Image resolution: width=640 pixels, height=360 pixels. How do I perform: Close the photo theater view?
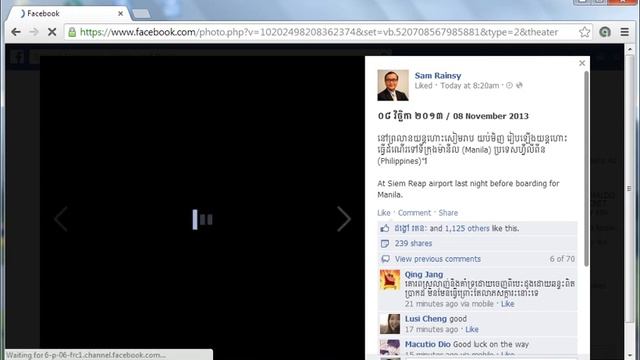(x=582, y=63)
